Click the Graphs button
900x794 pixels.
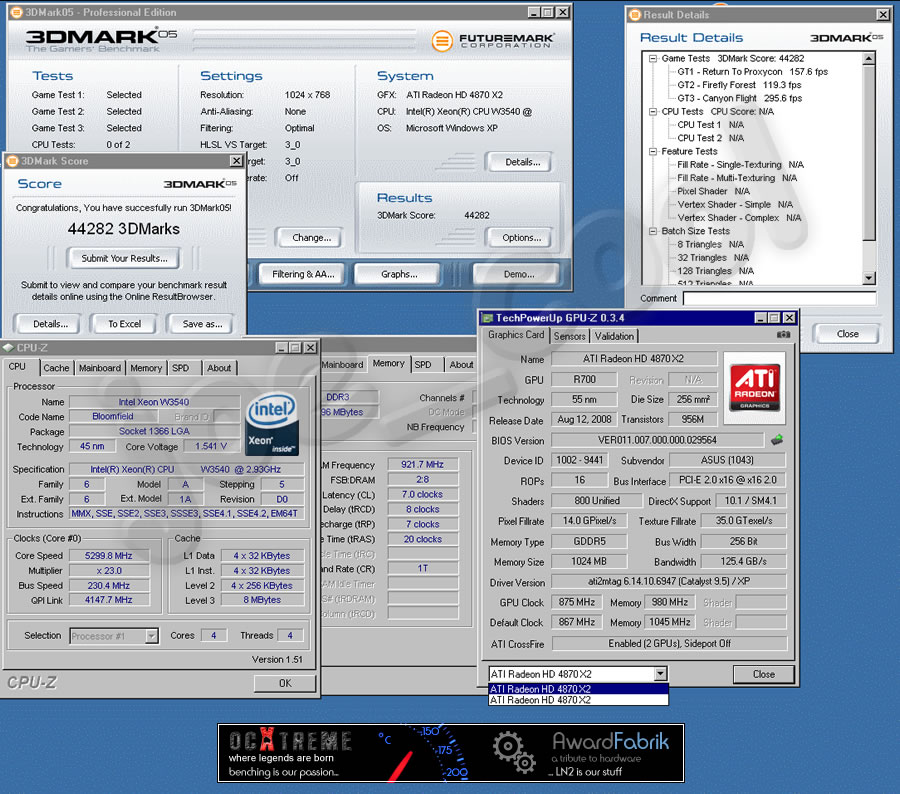click(x=399, y=274)
